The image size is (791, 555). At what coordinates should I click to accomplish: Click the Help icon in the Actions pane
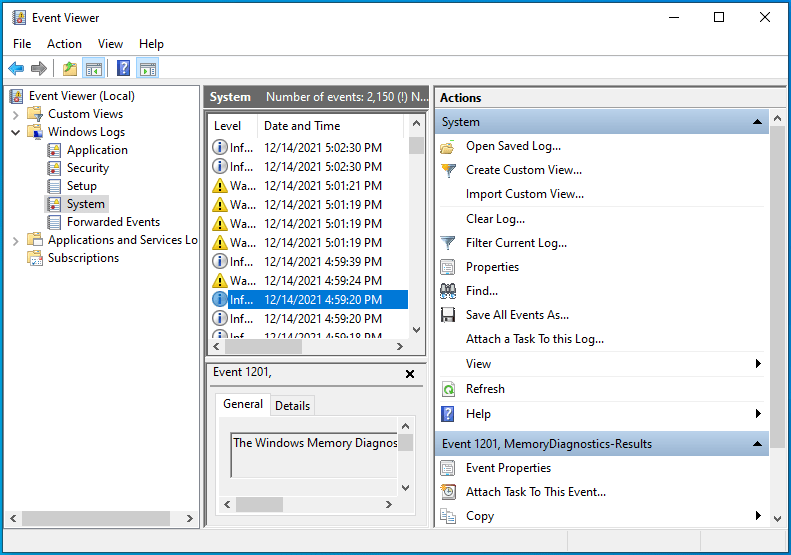tap(448, 414)
